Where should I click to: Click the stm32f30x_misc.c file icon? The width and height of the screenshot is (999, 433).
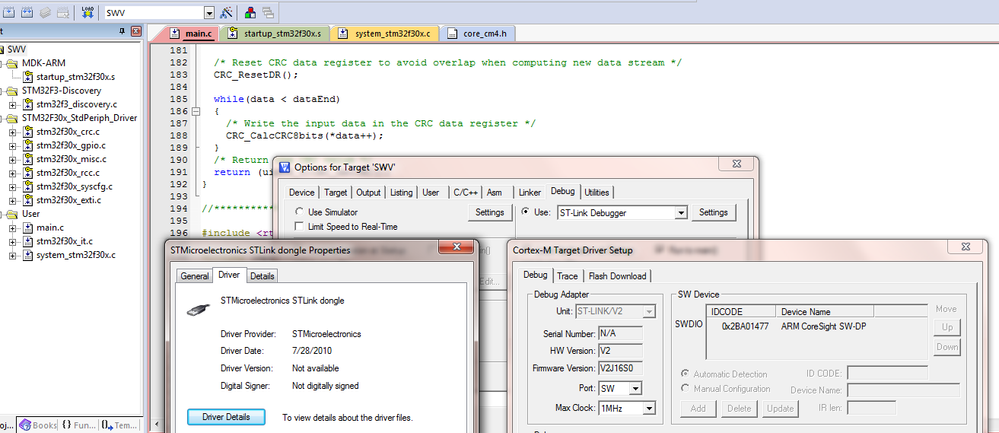[x=28, y=159]
